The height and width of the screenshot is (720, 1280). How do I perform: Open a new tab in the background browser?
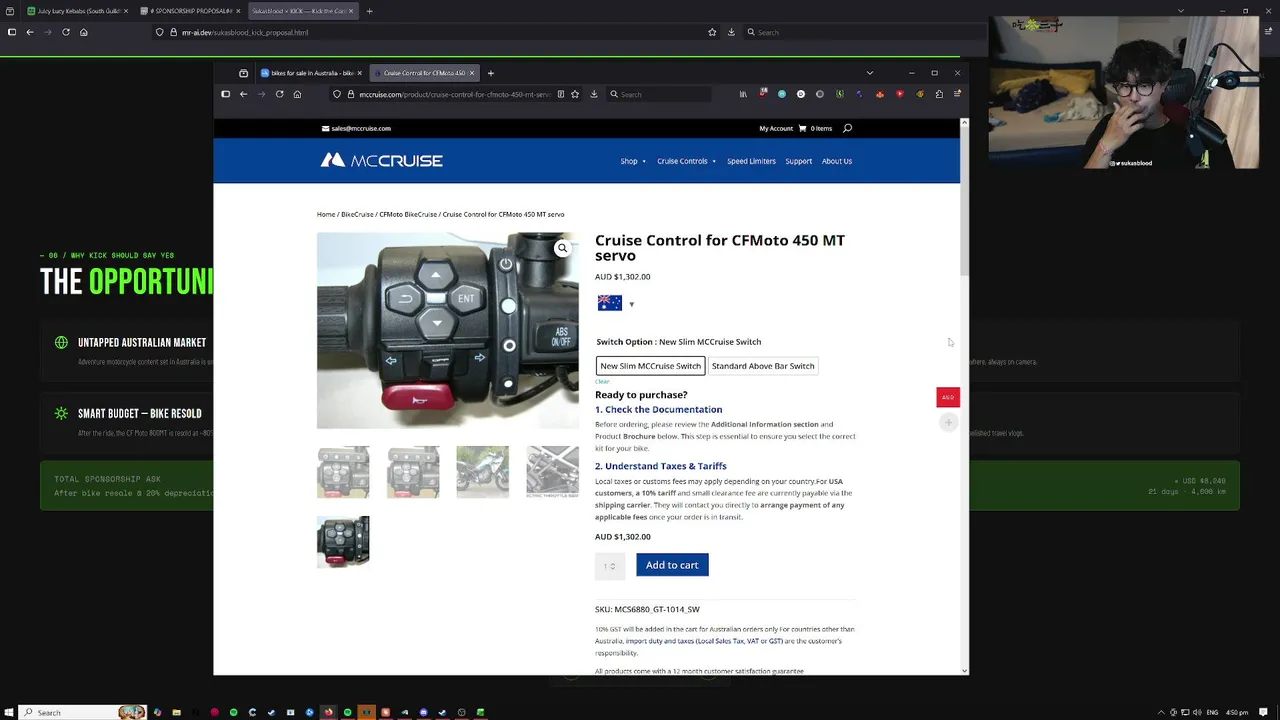369,11
